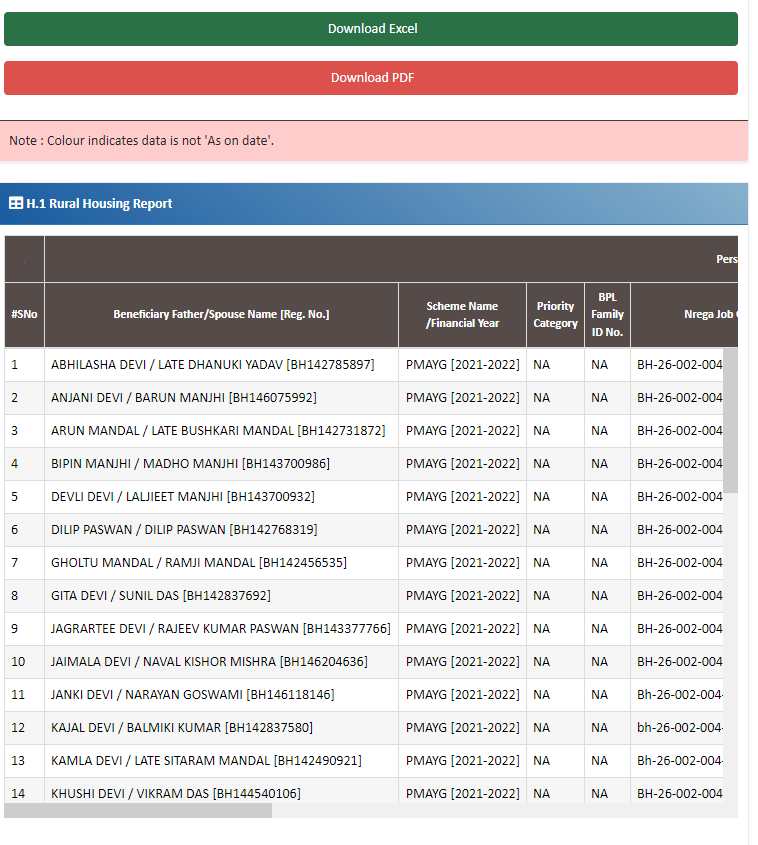Select KAMLA DEVI / LATE SITARAM MANDAL entry
This screenshot has height=845, width=758.
coord(206,760)
